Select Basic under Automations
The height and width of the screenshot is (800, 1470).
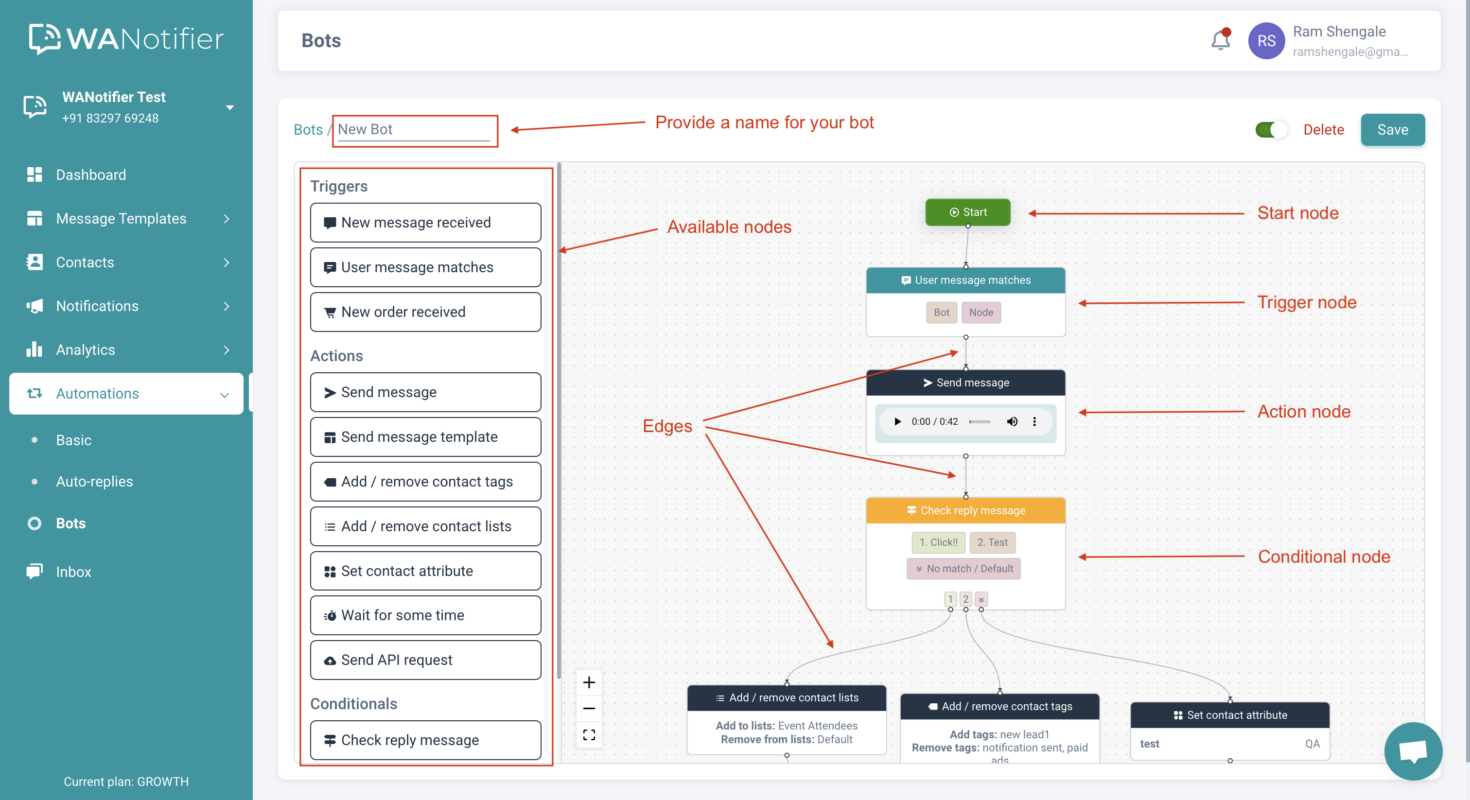tap(73, 440)
